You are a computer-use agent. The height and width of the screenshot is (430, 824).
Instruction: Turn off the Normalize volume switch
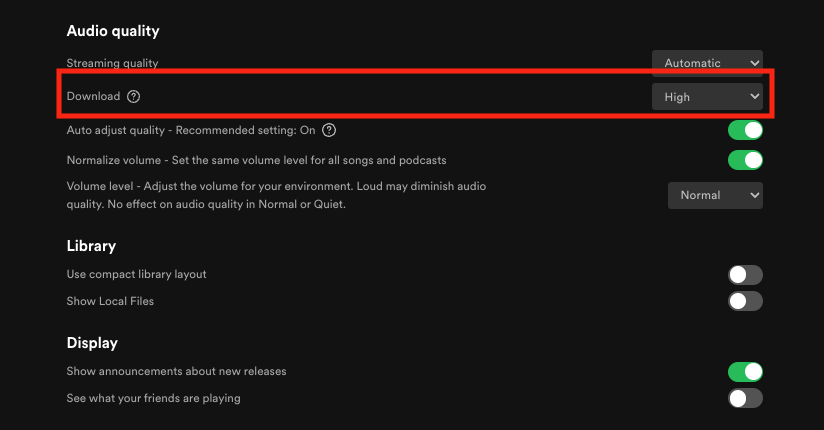pyautogui.click(x=745, y=160)
